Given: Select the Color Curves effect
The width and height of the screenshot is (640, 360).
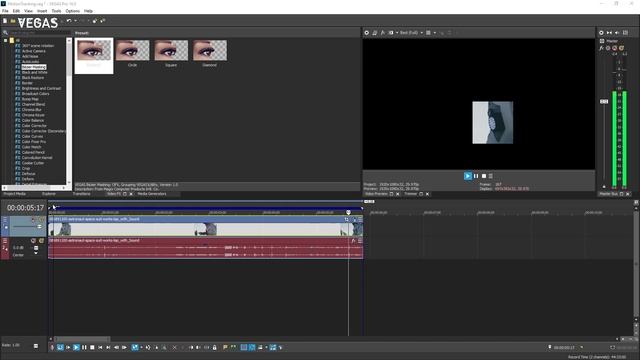Looking at the screenshot, I should pos(32,136).
